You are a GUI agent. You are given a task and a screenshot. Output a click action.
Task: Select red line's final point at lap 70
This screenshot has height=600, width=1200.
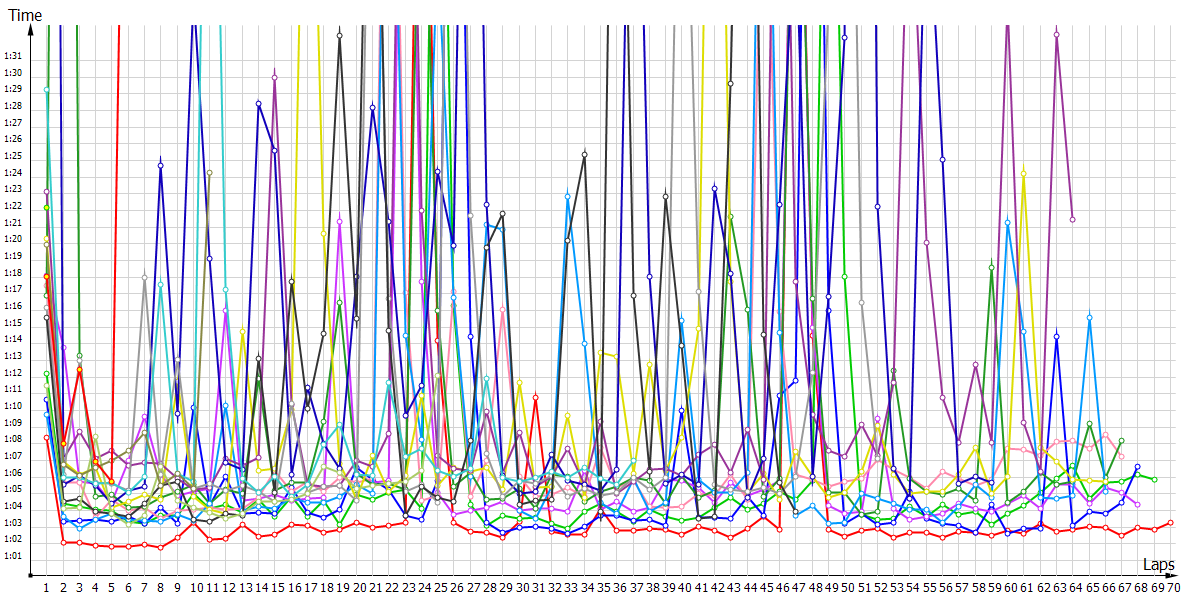[x=1170, y=522]
